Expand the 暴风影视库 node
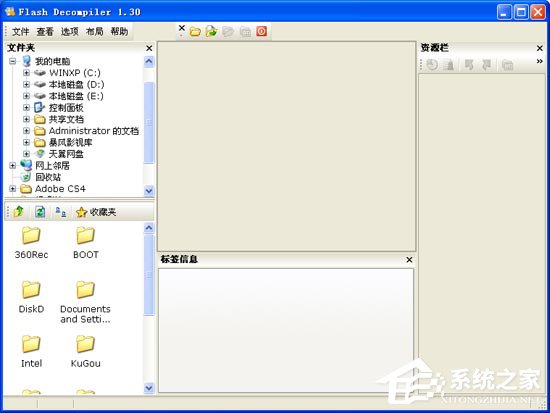 pos(26,142)
